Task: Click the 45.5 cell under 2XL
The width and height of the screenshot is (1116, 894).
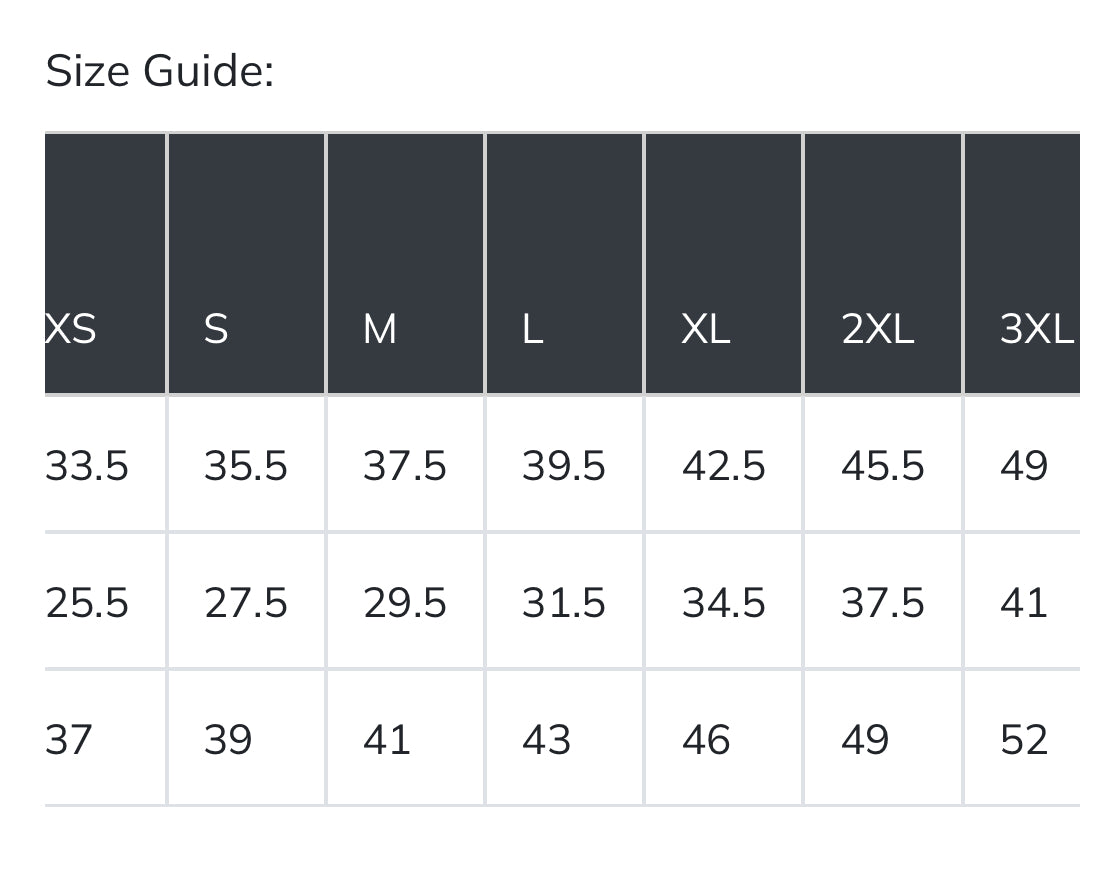Action: coord(883,466)
